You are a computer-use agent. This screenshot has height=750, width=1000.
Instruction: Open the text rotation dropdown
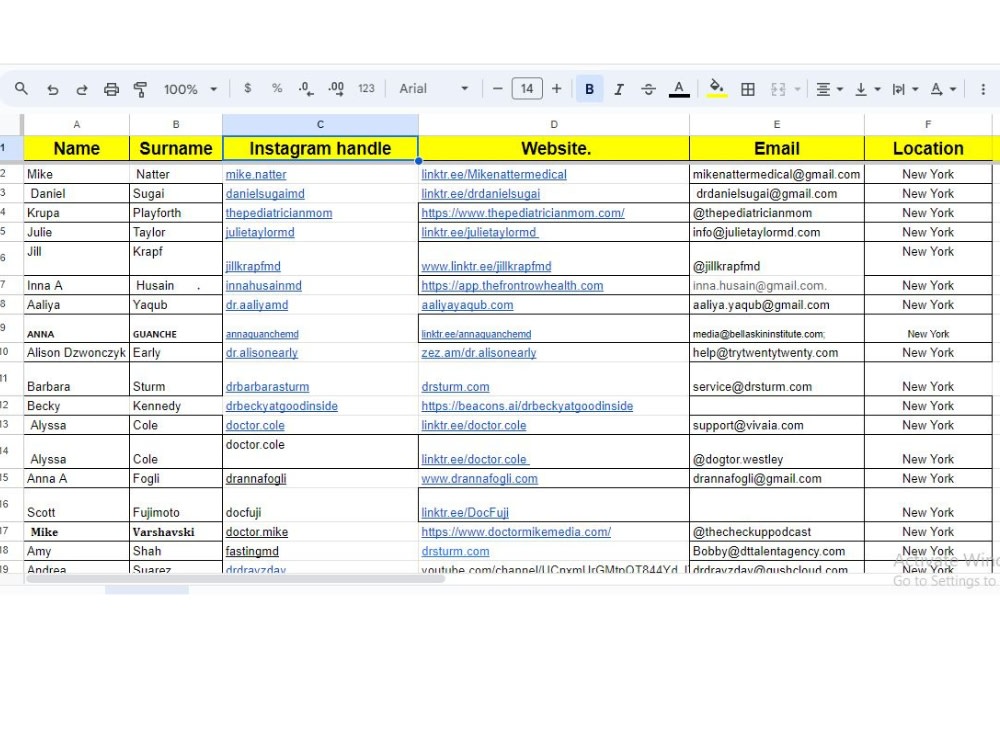tap(943, 89)
